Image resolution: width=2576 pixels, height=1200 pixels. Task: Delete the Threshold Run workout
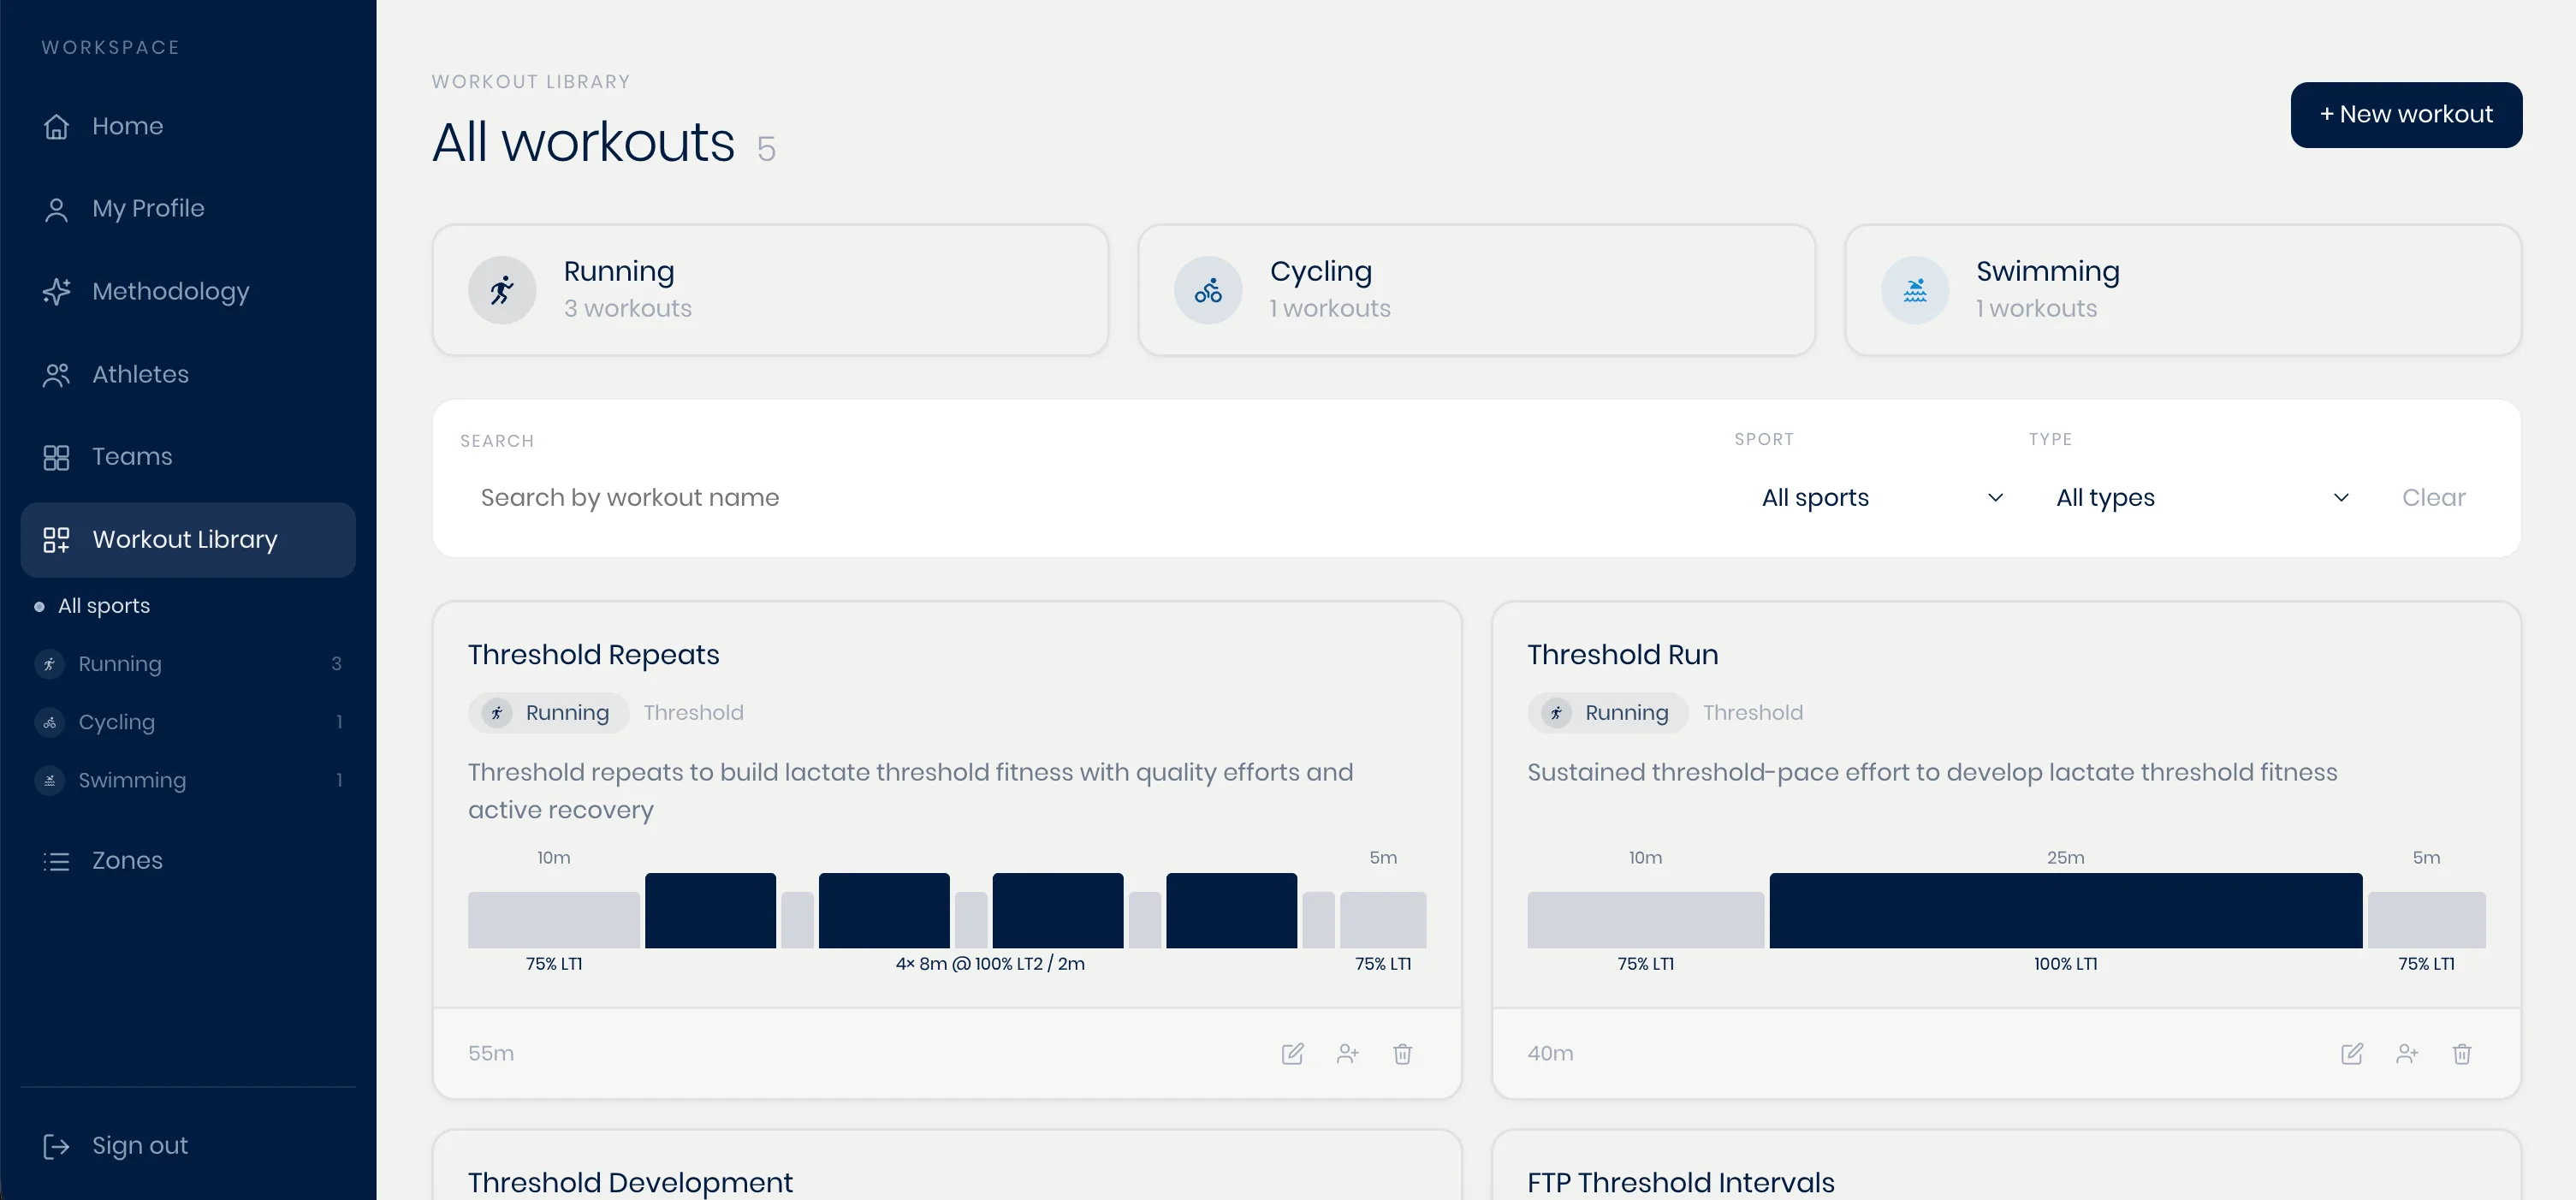point(2461,1054)
